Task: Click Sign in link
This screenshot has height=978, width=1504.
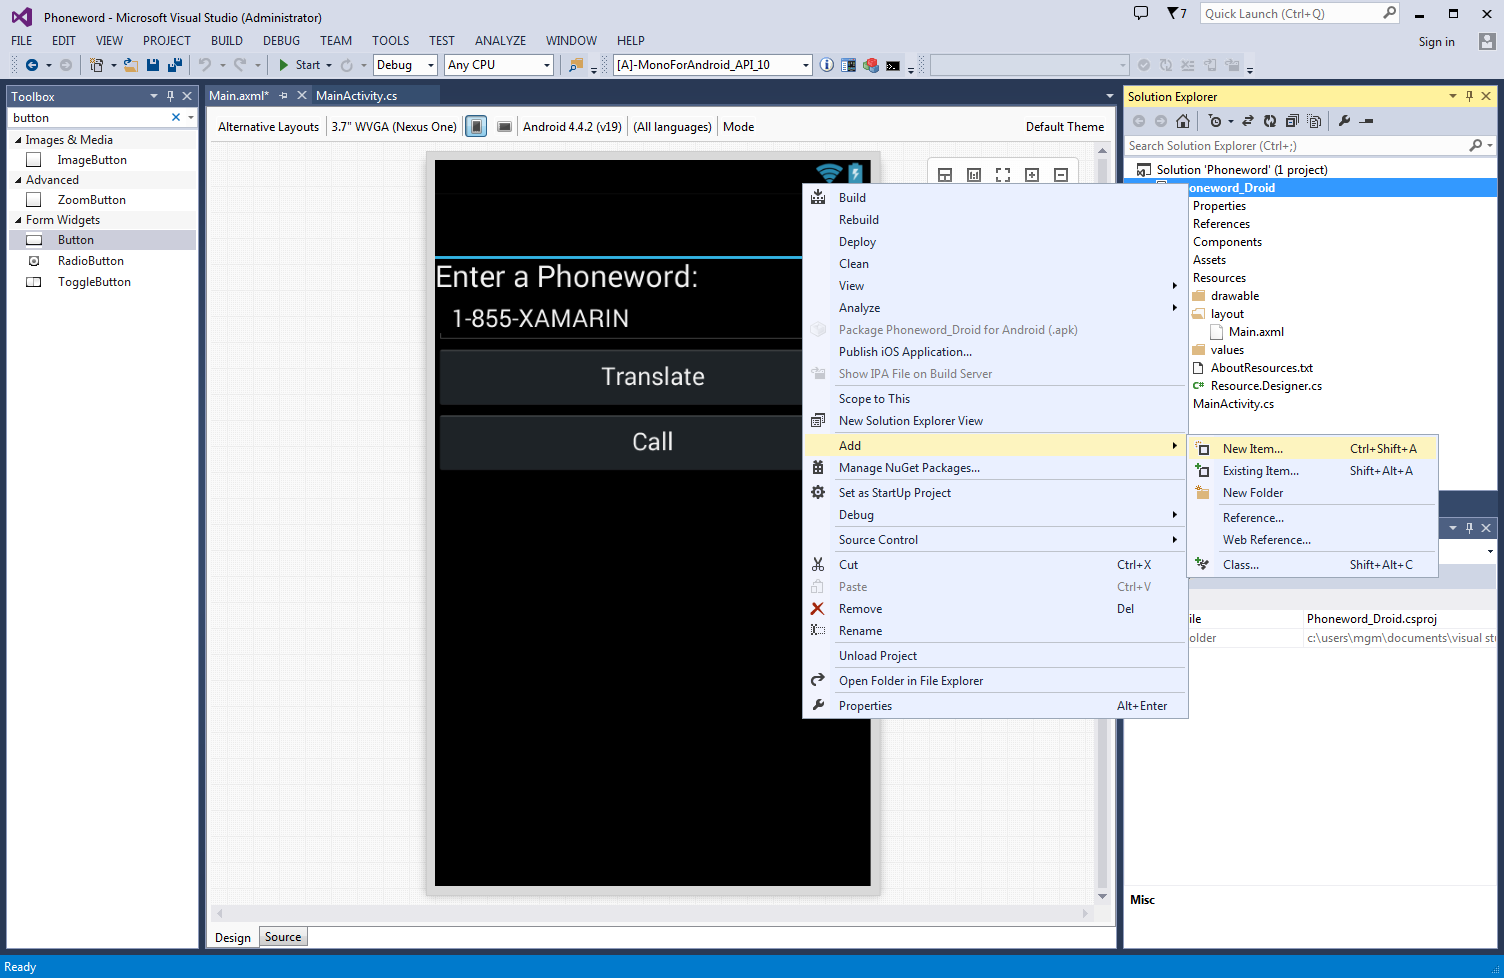Action: point(1436,42)
